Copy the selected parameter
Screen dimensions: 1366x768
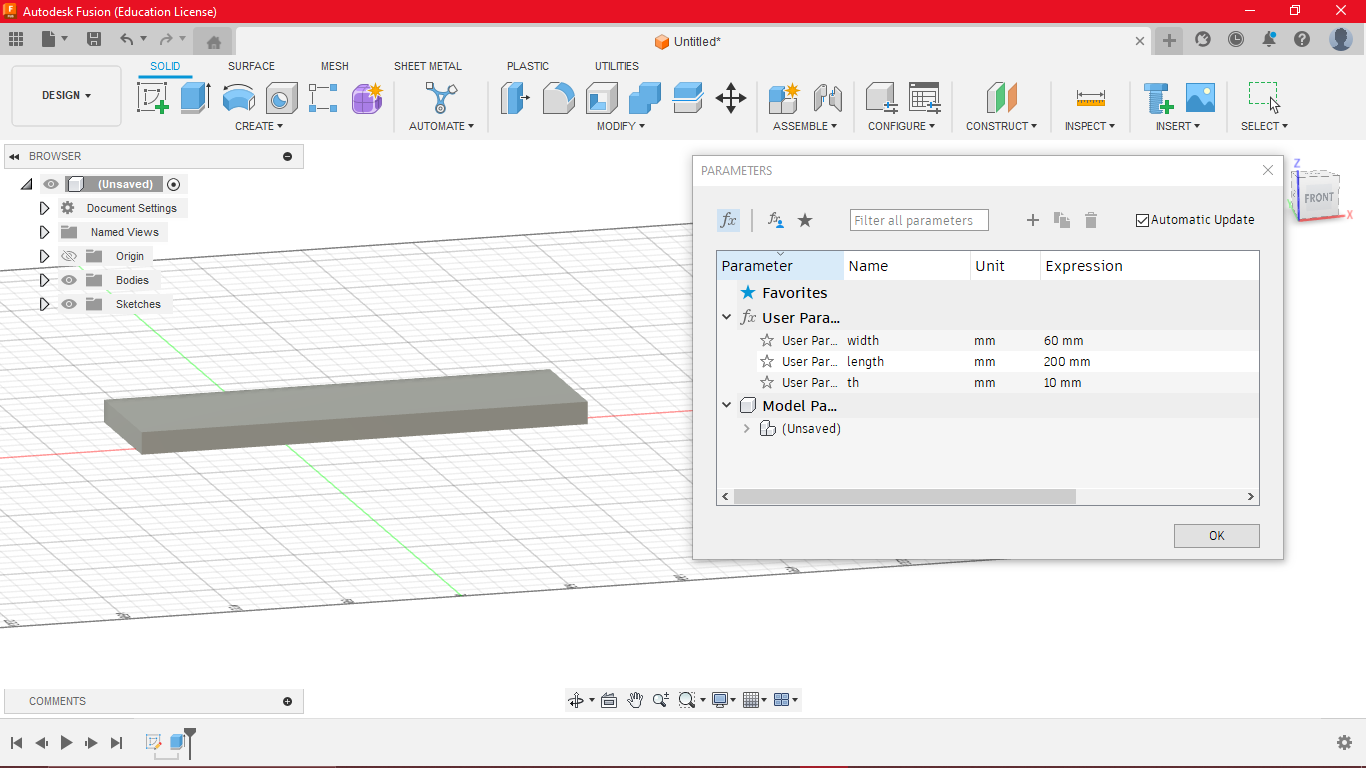pos(1062,220)
